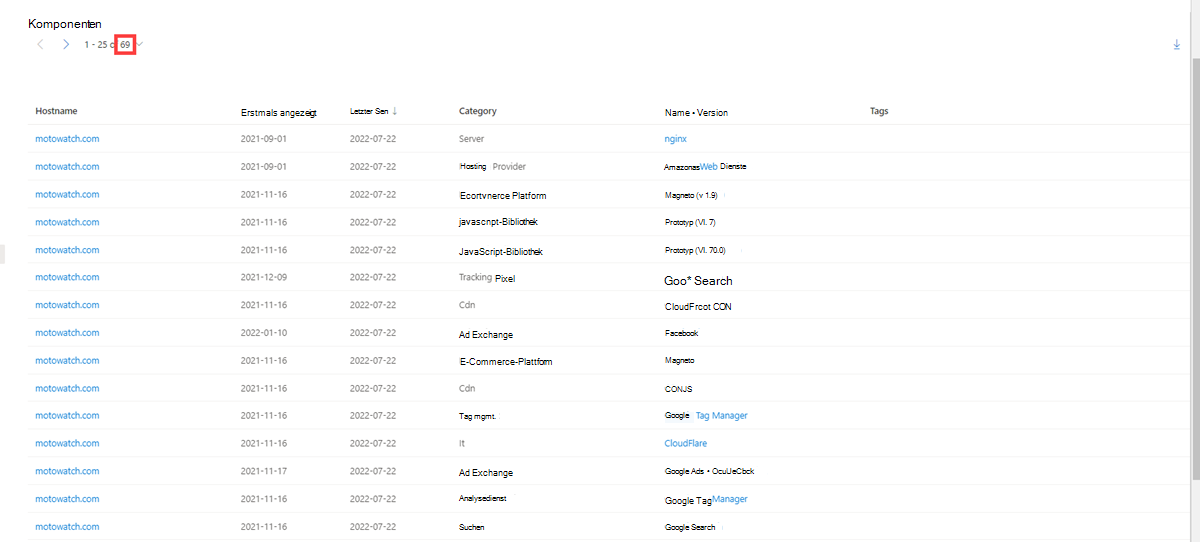Image resolution: width=1200 pixels, height=542 pixels.
Task: Toggle sort arrow on Letzter Sen column
Action: click(x=394, y=111)
